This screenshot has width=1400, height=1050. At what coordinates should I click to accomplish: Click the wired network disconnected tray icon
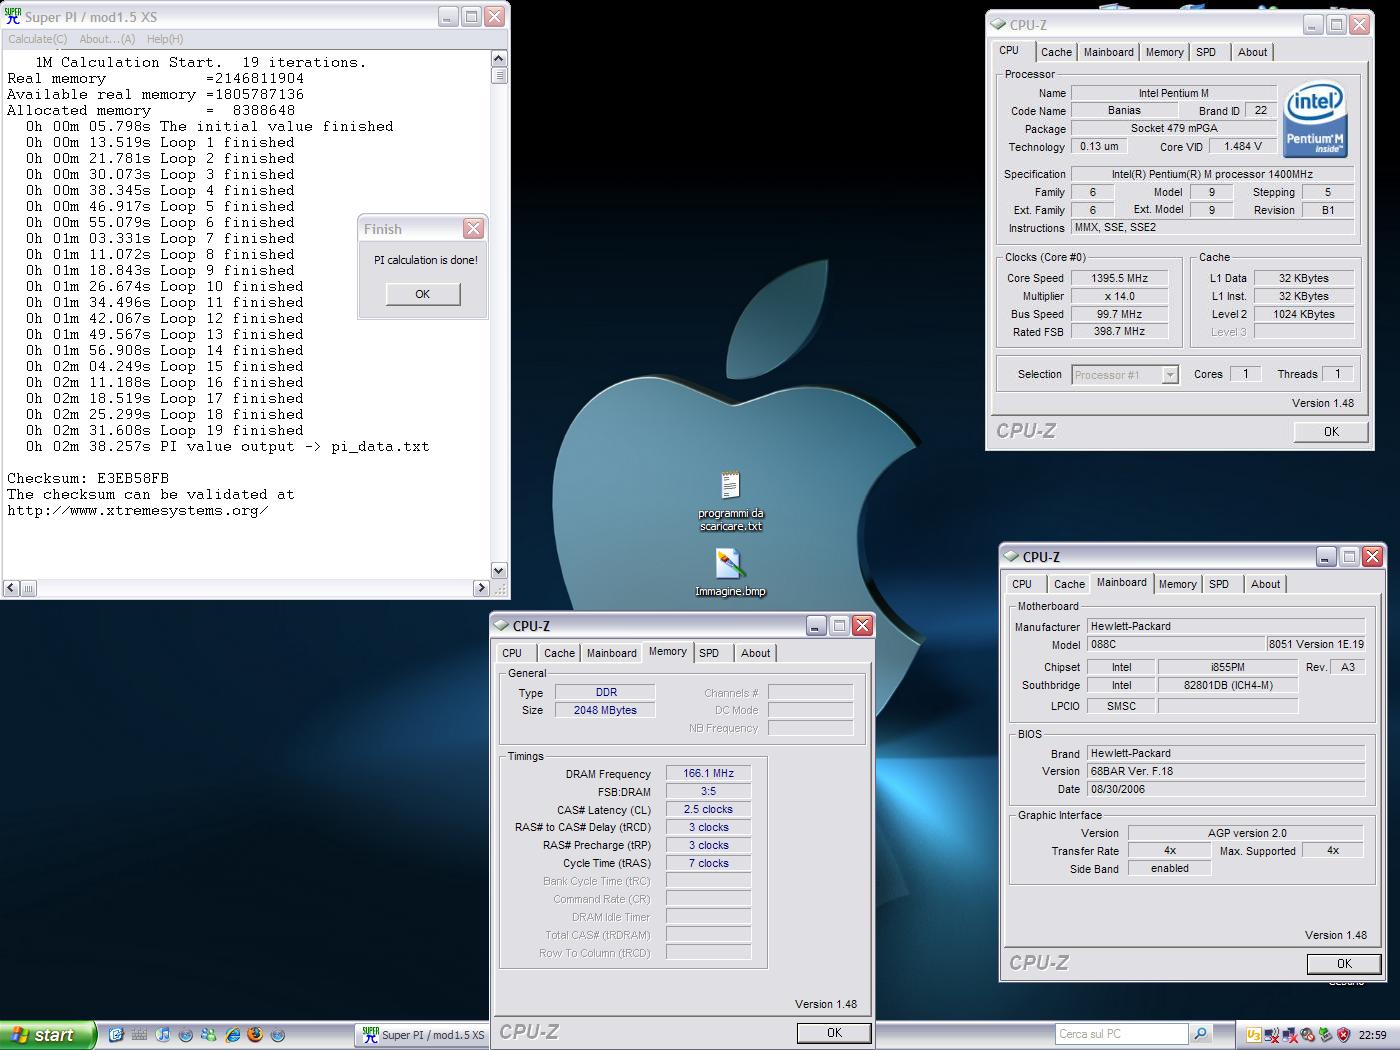click(x=1290, y=1035)
